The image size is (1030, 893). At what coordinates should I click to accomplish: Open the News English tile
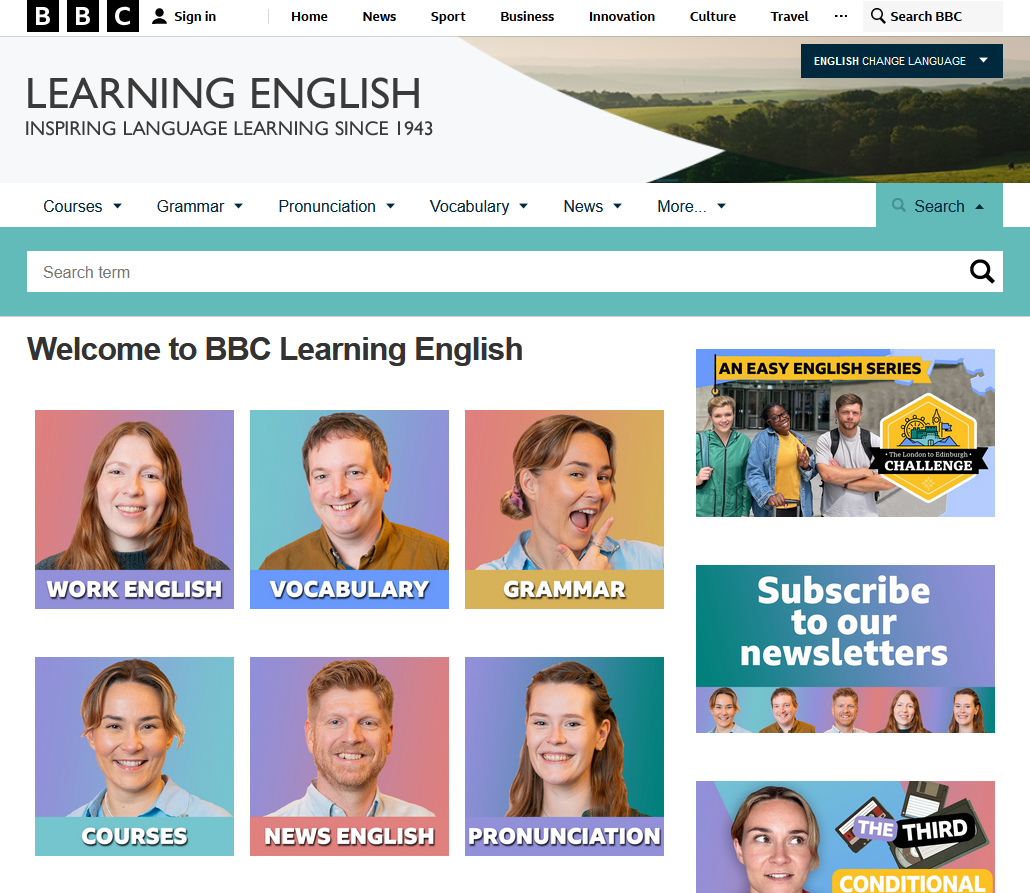(x=349, y=756)
